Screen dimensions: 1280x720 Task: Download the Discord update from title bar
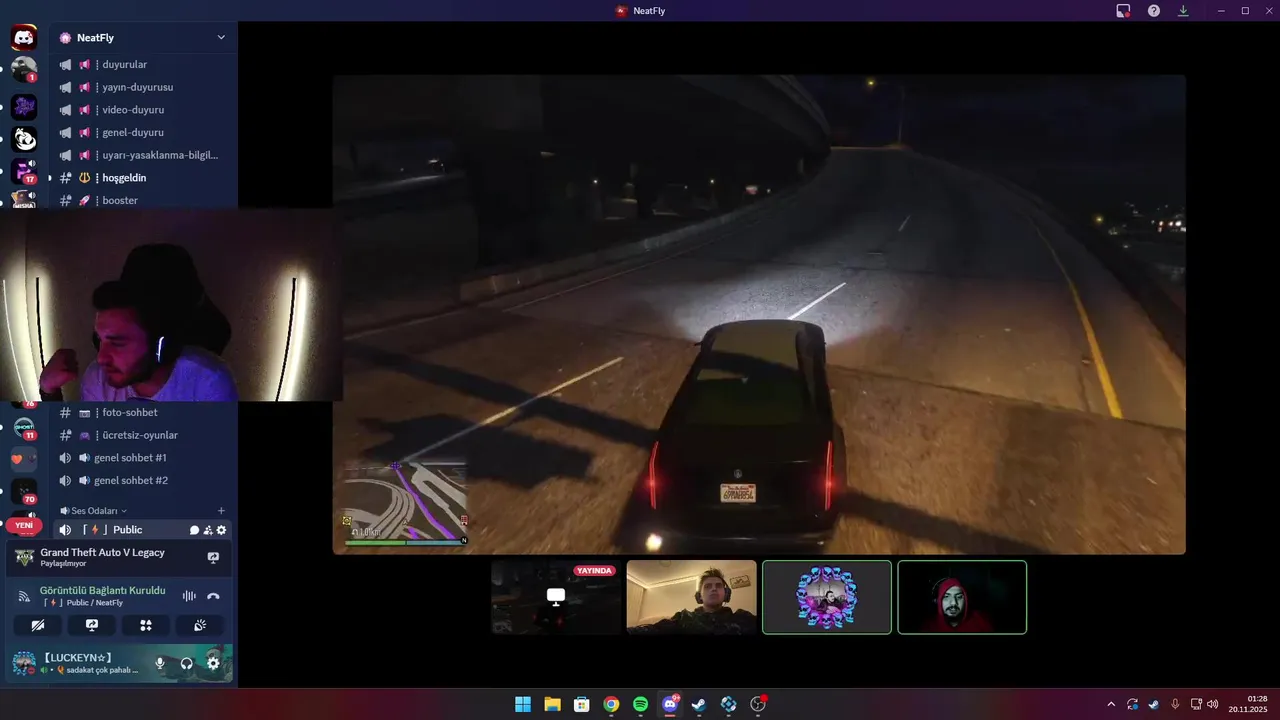click(1183, 11)
